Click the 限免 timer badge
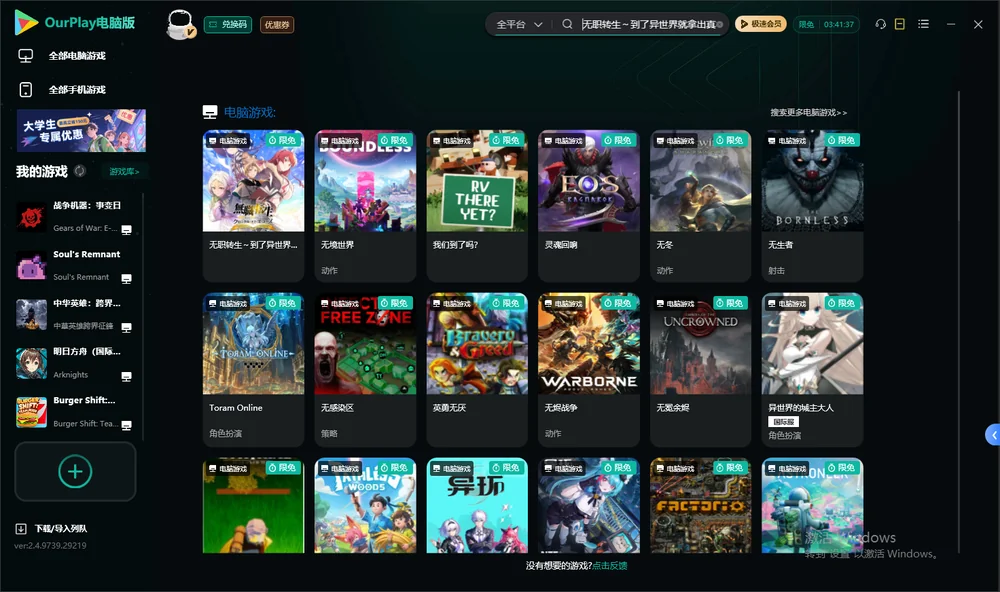This screenshot has height=592, width=1000. (826, 24)
